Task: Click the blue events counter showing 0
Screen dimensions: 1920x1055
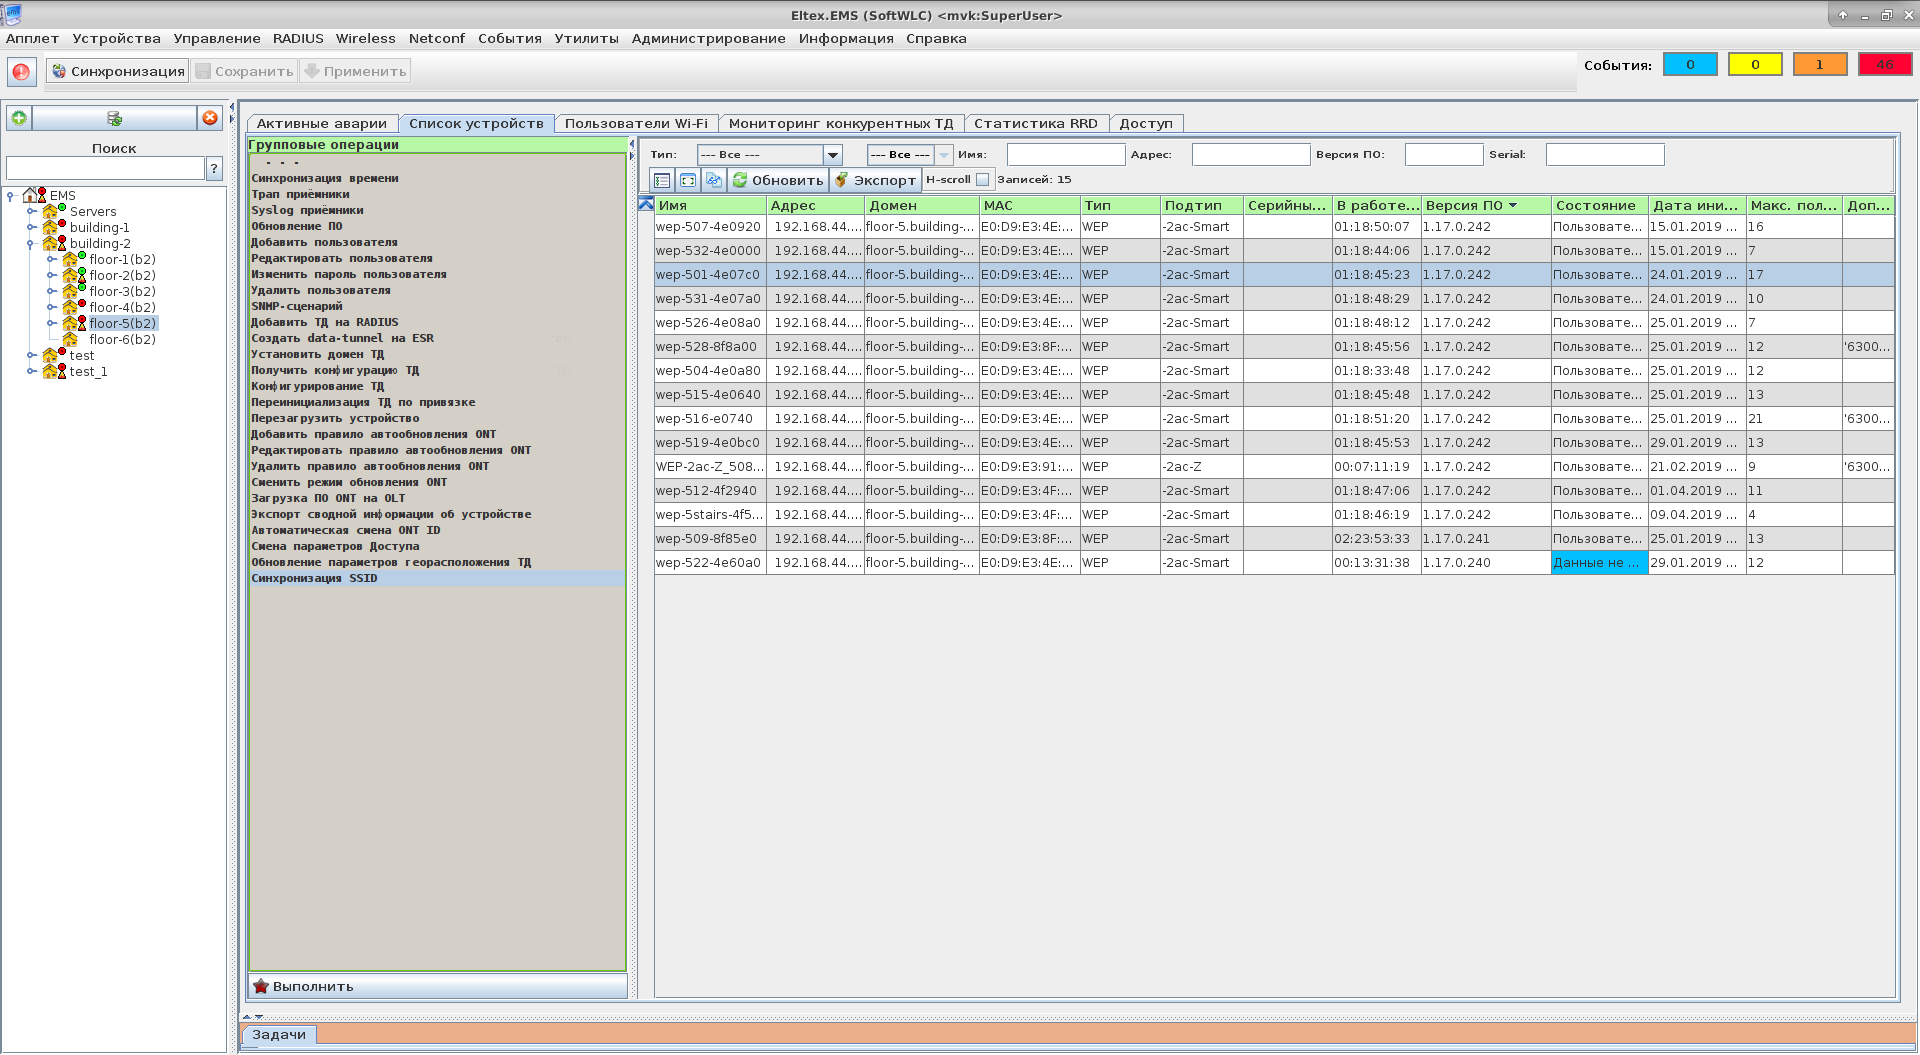Action: pos(1690,64)
